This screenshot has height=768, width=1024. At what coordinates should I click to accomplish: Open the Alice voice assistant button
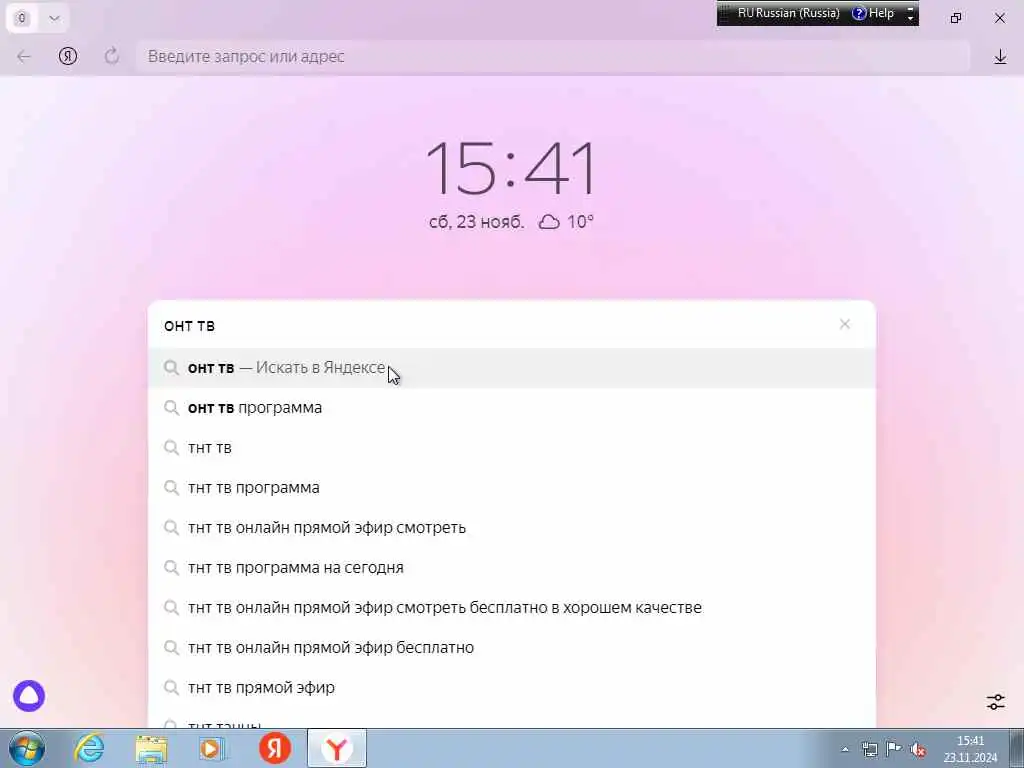point(29,696)
